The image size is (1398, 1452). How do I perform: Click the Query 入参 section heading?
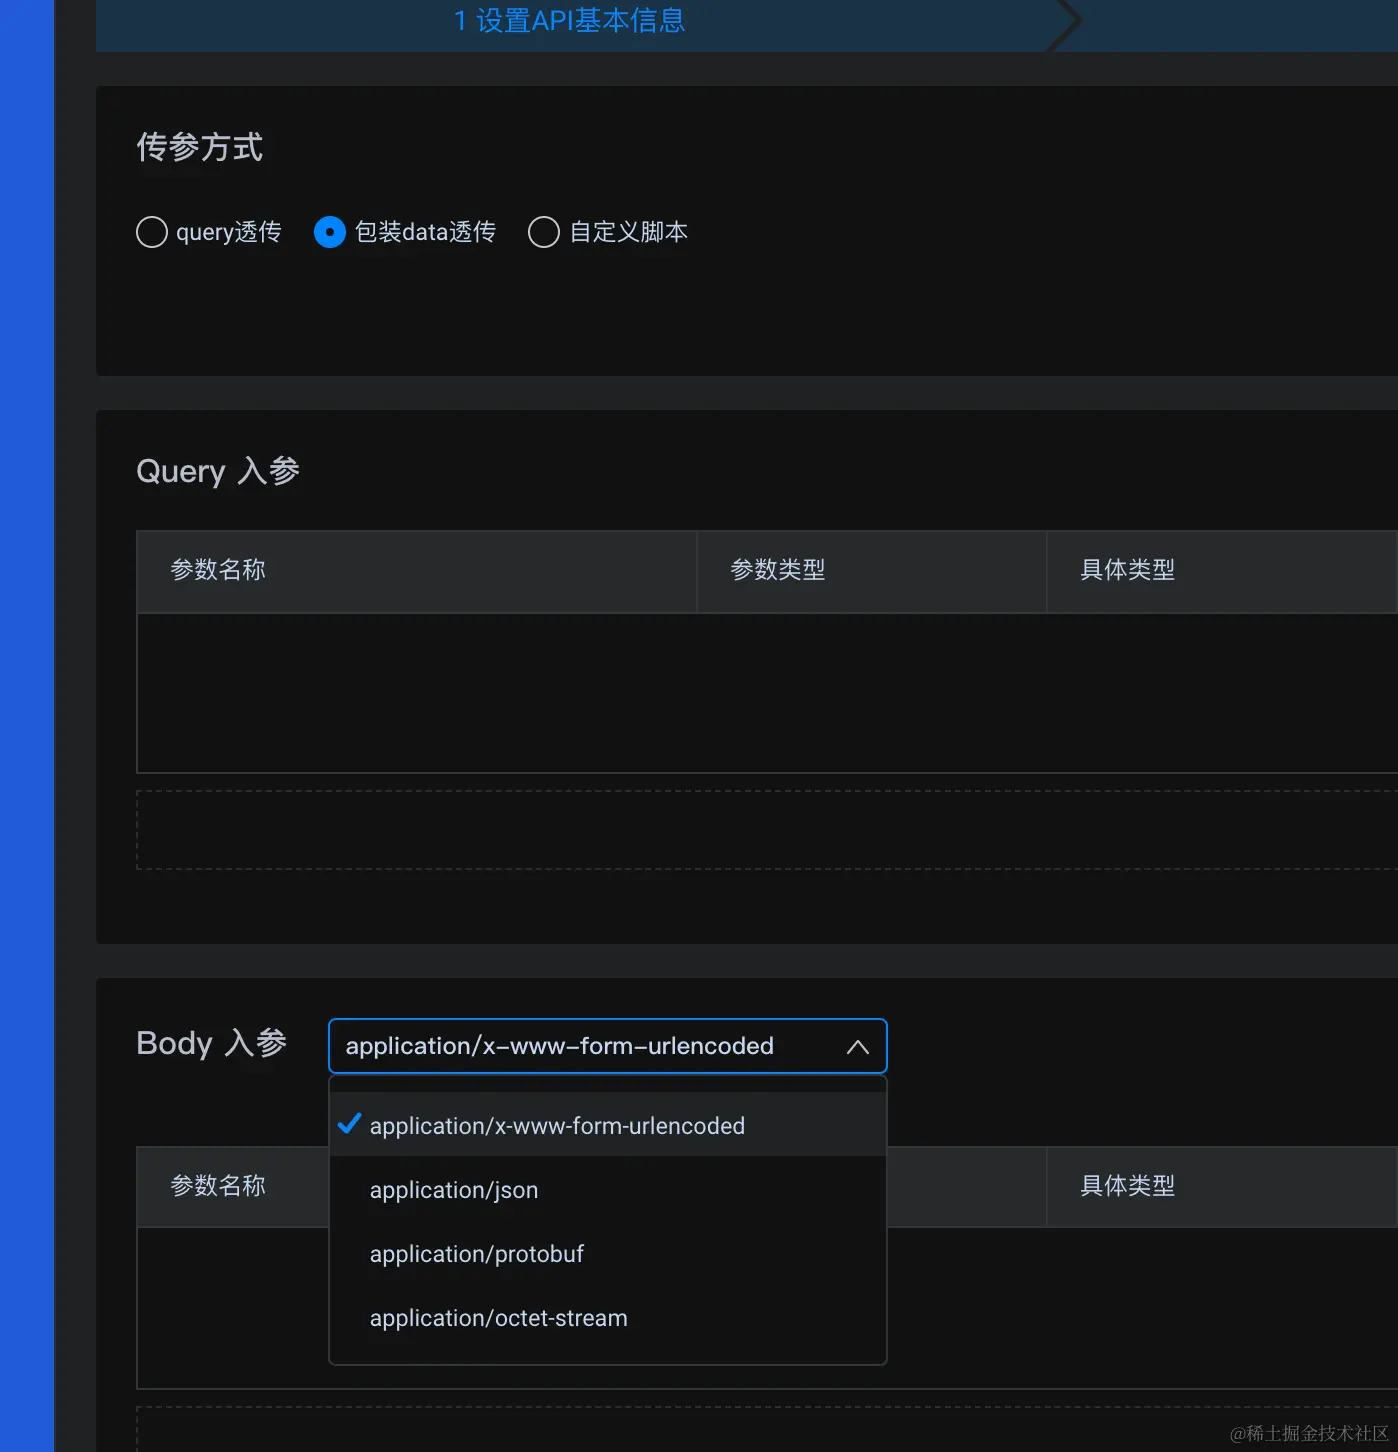pos(218,471)
